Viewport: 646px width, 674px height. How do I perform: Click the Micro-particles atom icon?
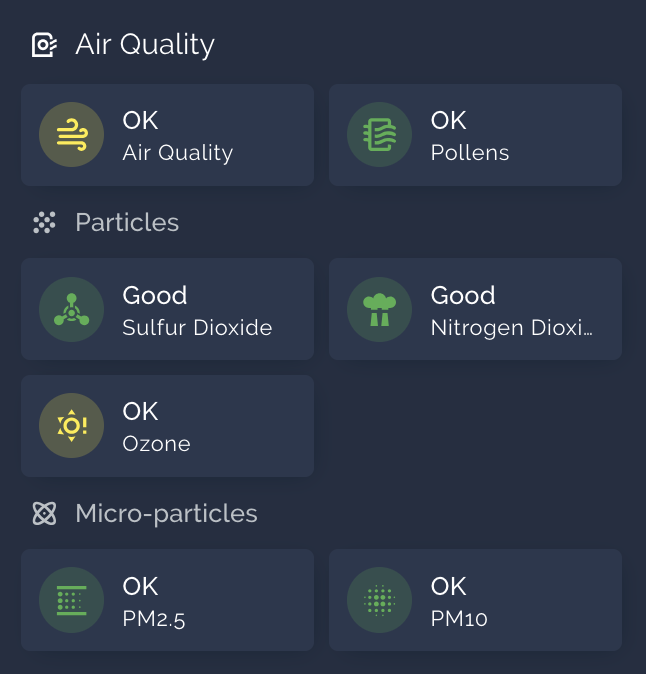point(44,514)
